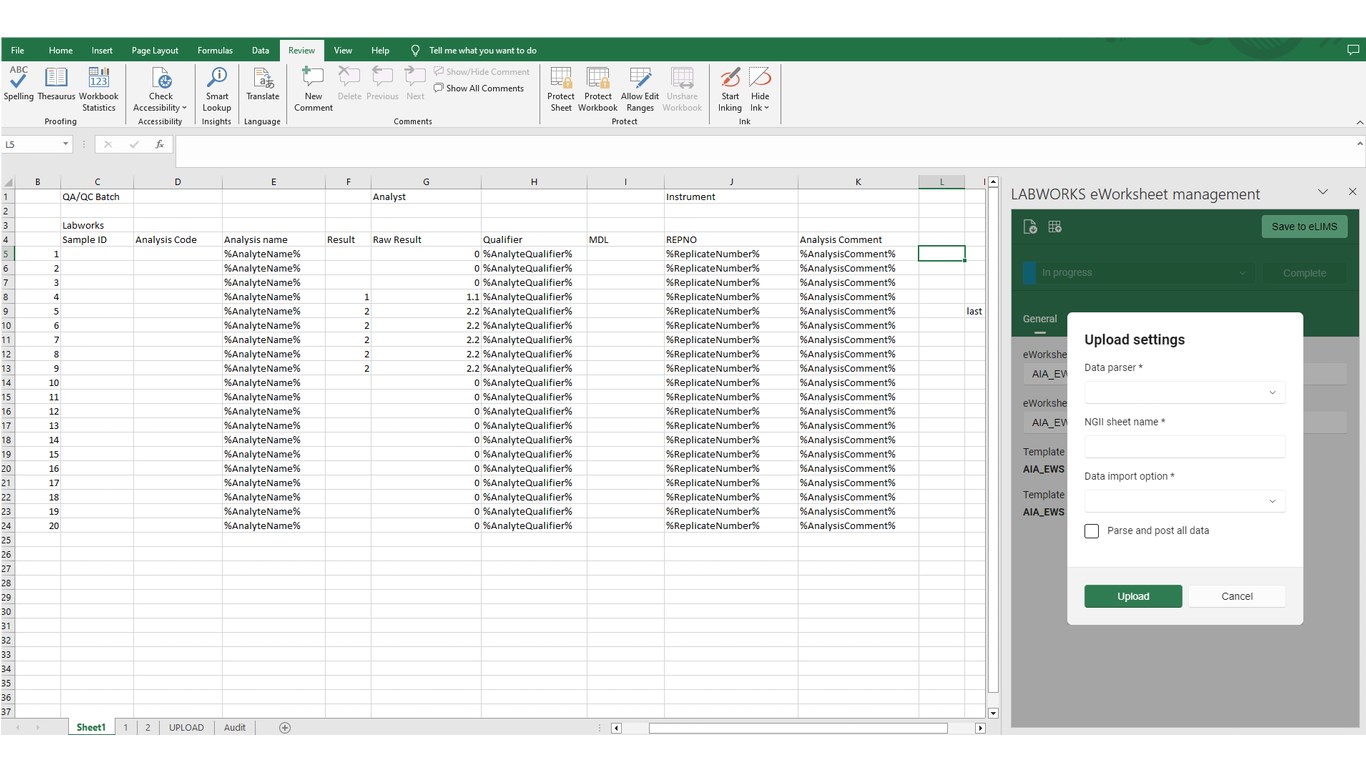The height and width of the screenshot is (768, 1366).
Task: Switch to the UPLOAD sheet tab
Action: tap(186, 728)
